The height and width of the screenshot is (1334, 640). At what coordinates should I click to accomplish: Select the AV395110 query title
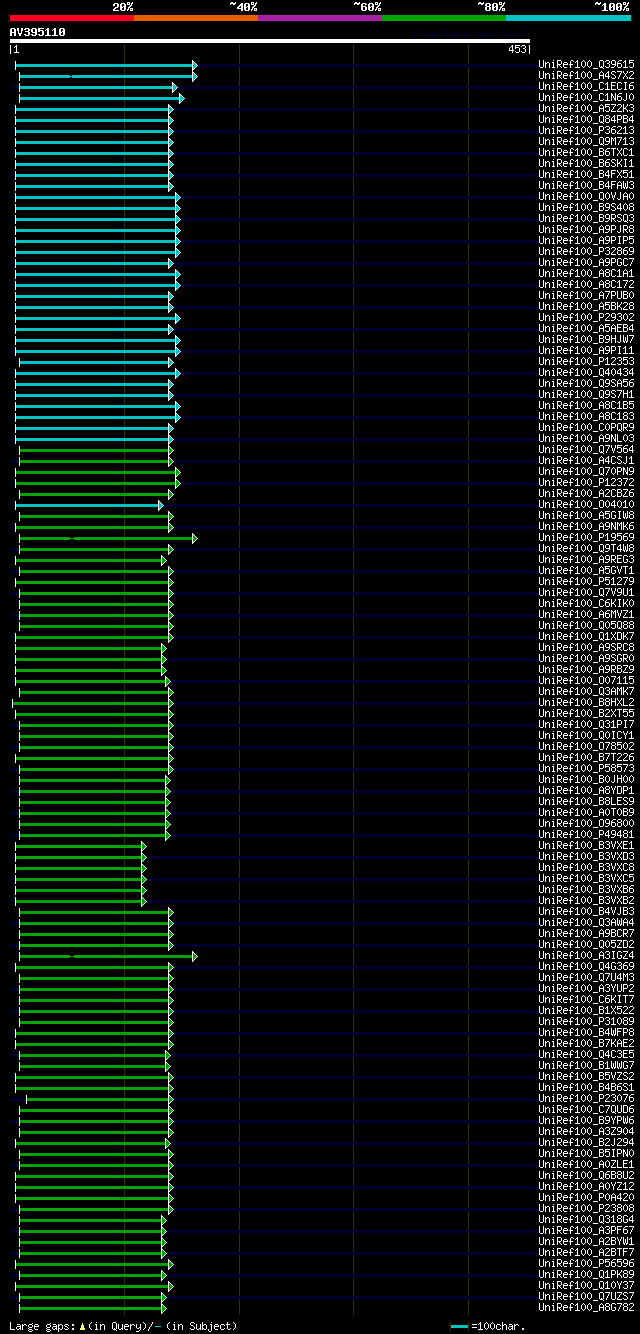tap(38, 32)
